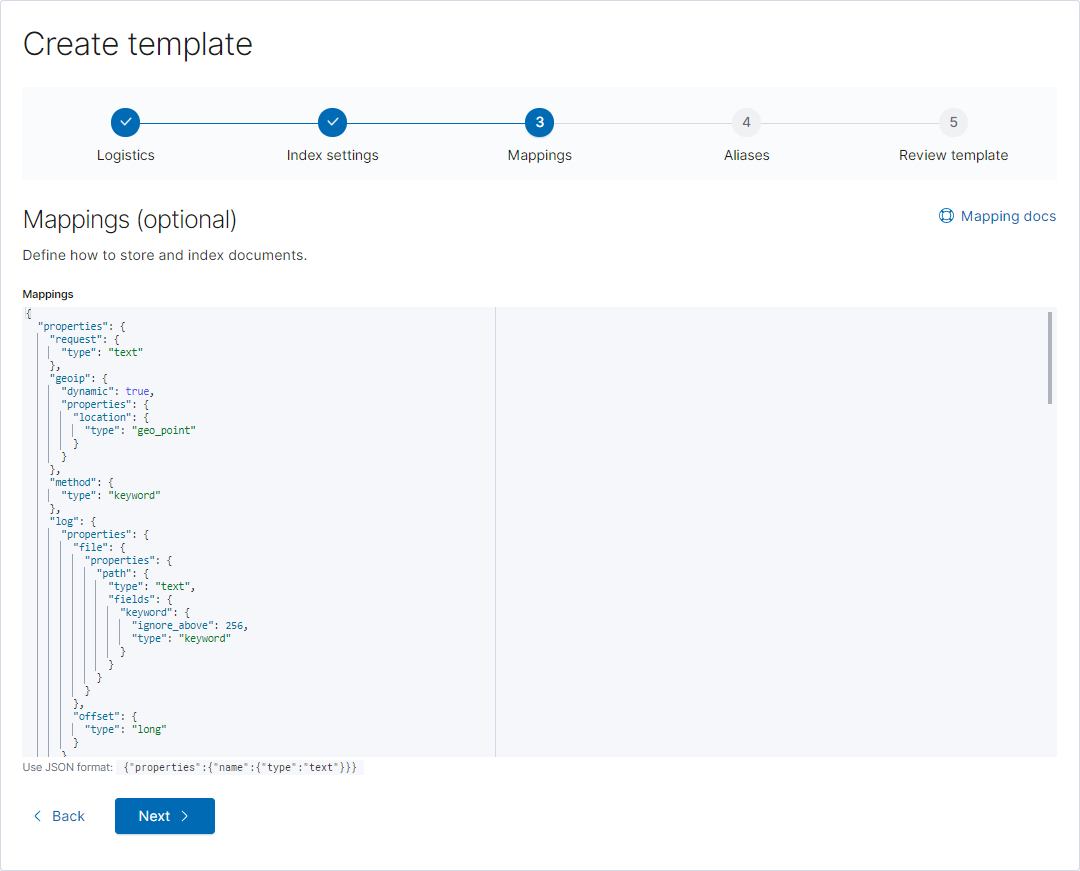The width and height of the screenshot is (1080, 871).
Task: Place cursor on the "geo_point" type line
Action: [x=141, y=430]
